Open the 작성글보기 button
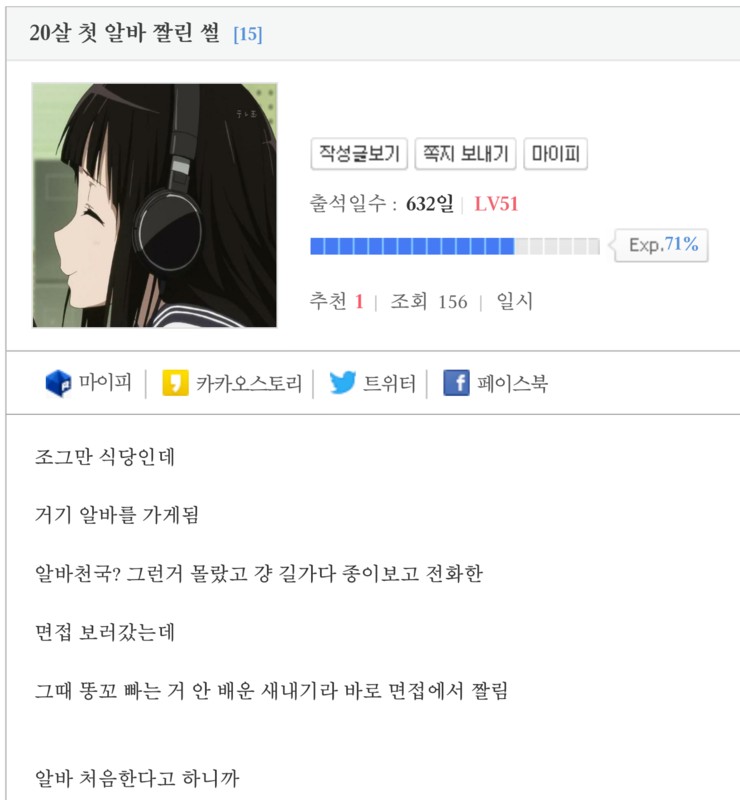Viewport: 740px width, 800px height. point(359,154)
